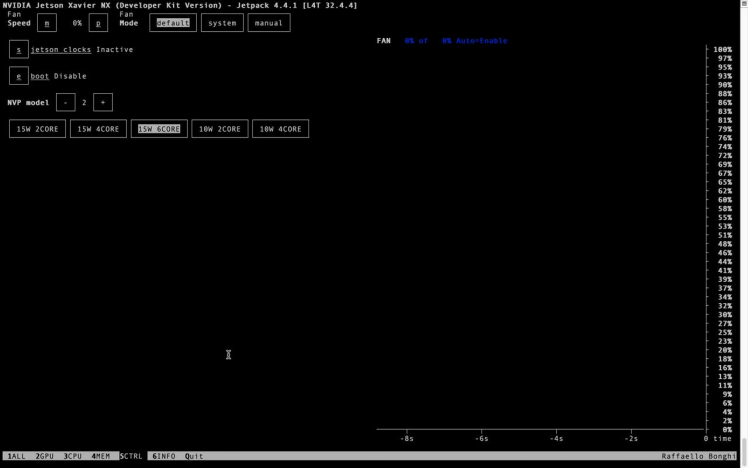
Task: Click the Inactive status text
Action: click(x=114, y=50)
